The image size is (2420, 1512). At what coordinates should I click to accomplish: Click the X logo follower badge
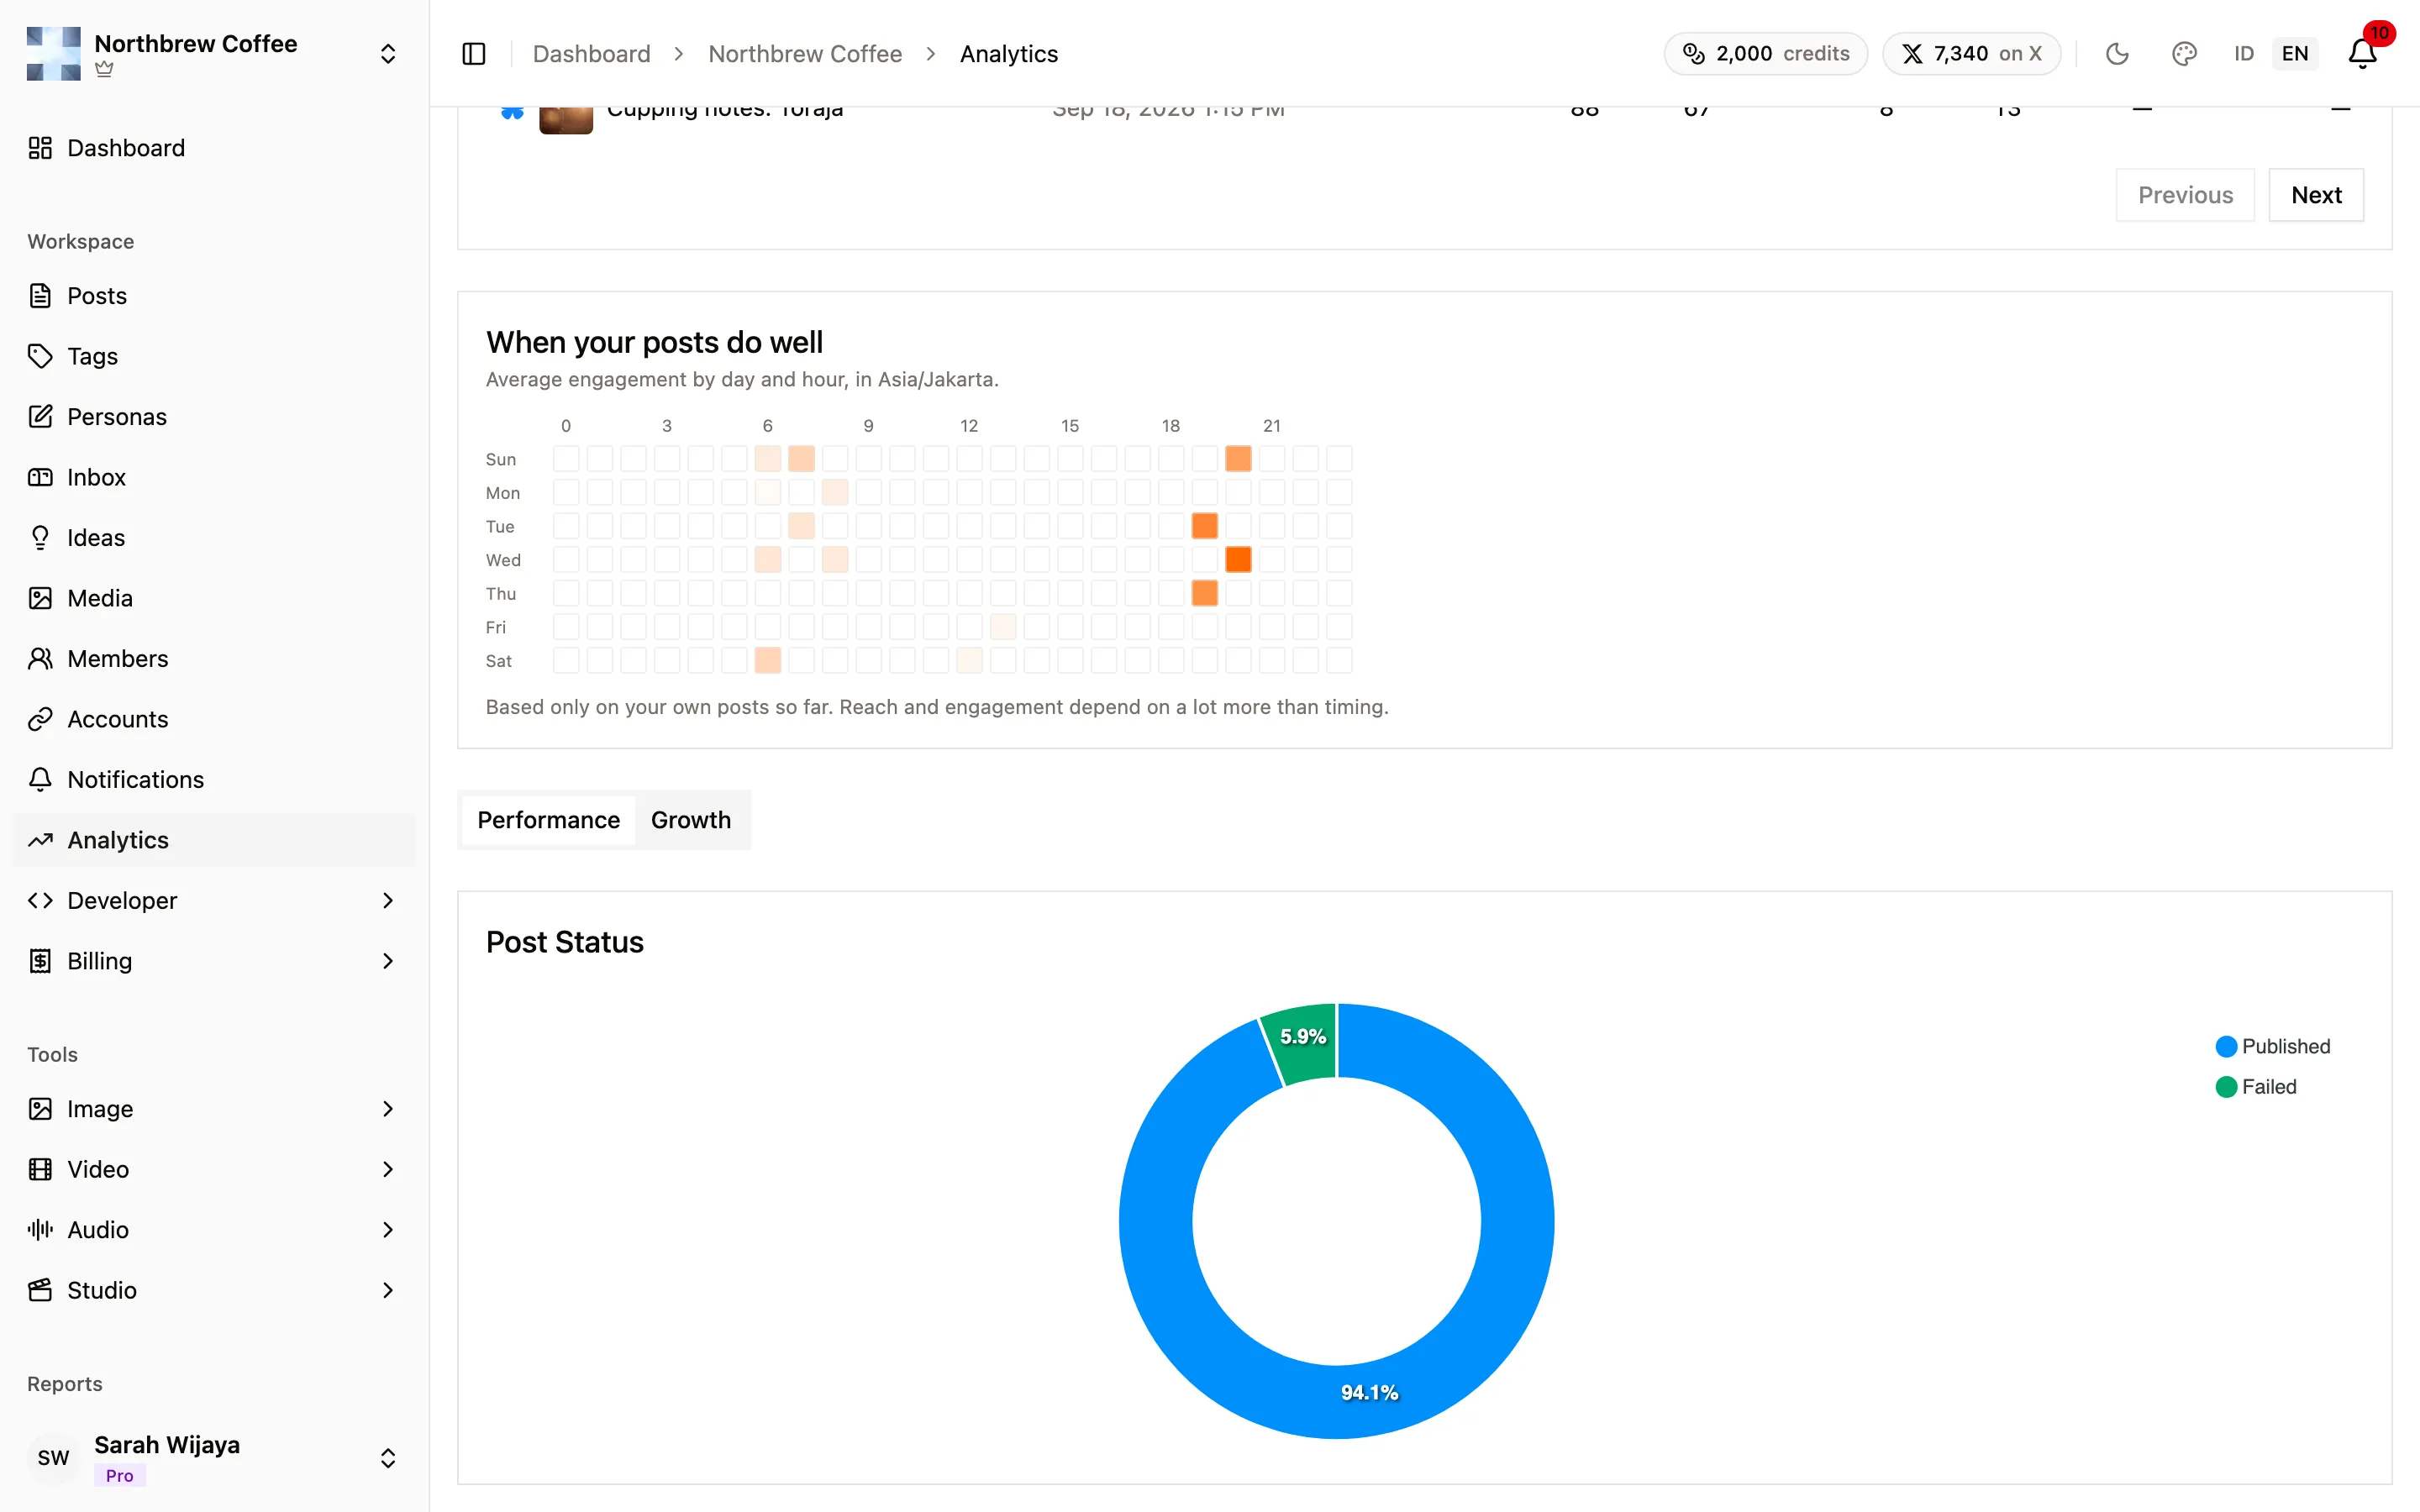1971,54
